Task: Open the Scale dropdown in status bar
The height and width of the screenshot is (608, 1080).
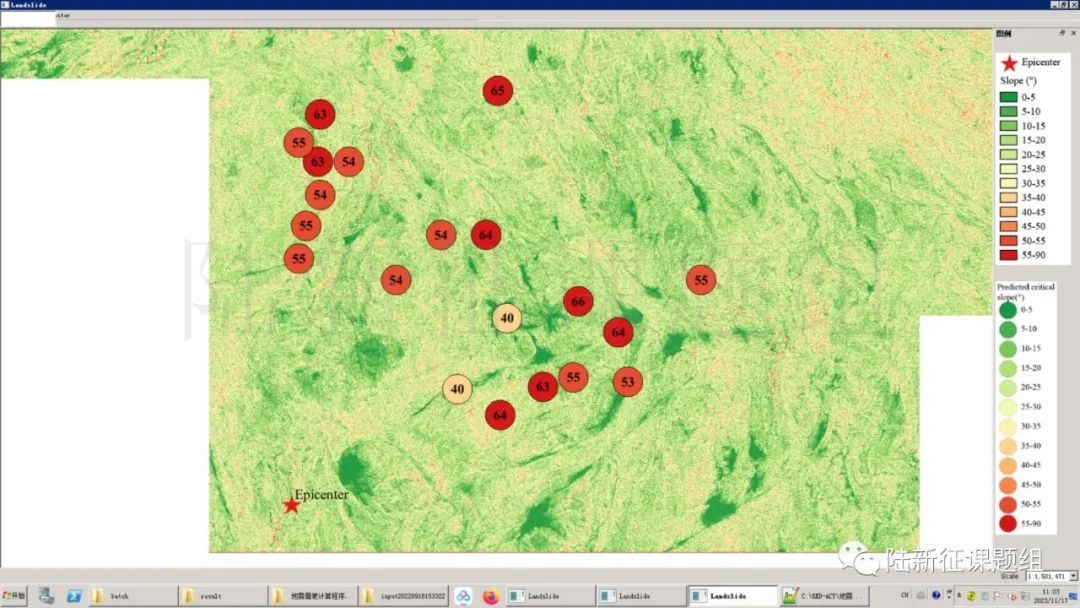Action: (1073, 576)
